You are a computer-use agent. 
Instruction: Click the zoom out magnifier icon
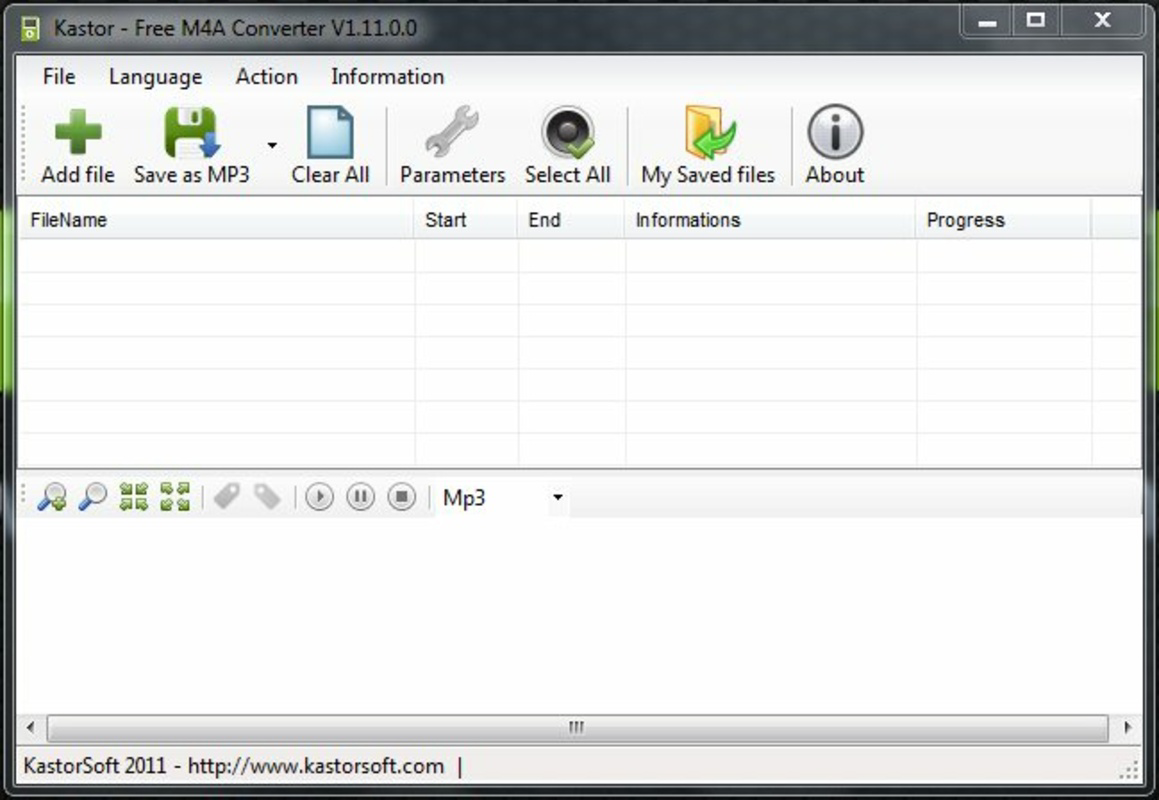tap(93, 497)
